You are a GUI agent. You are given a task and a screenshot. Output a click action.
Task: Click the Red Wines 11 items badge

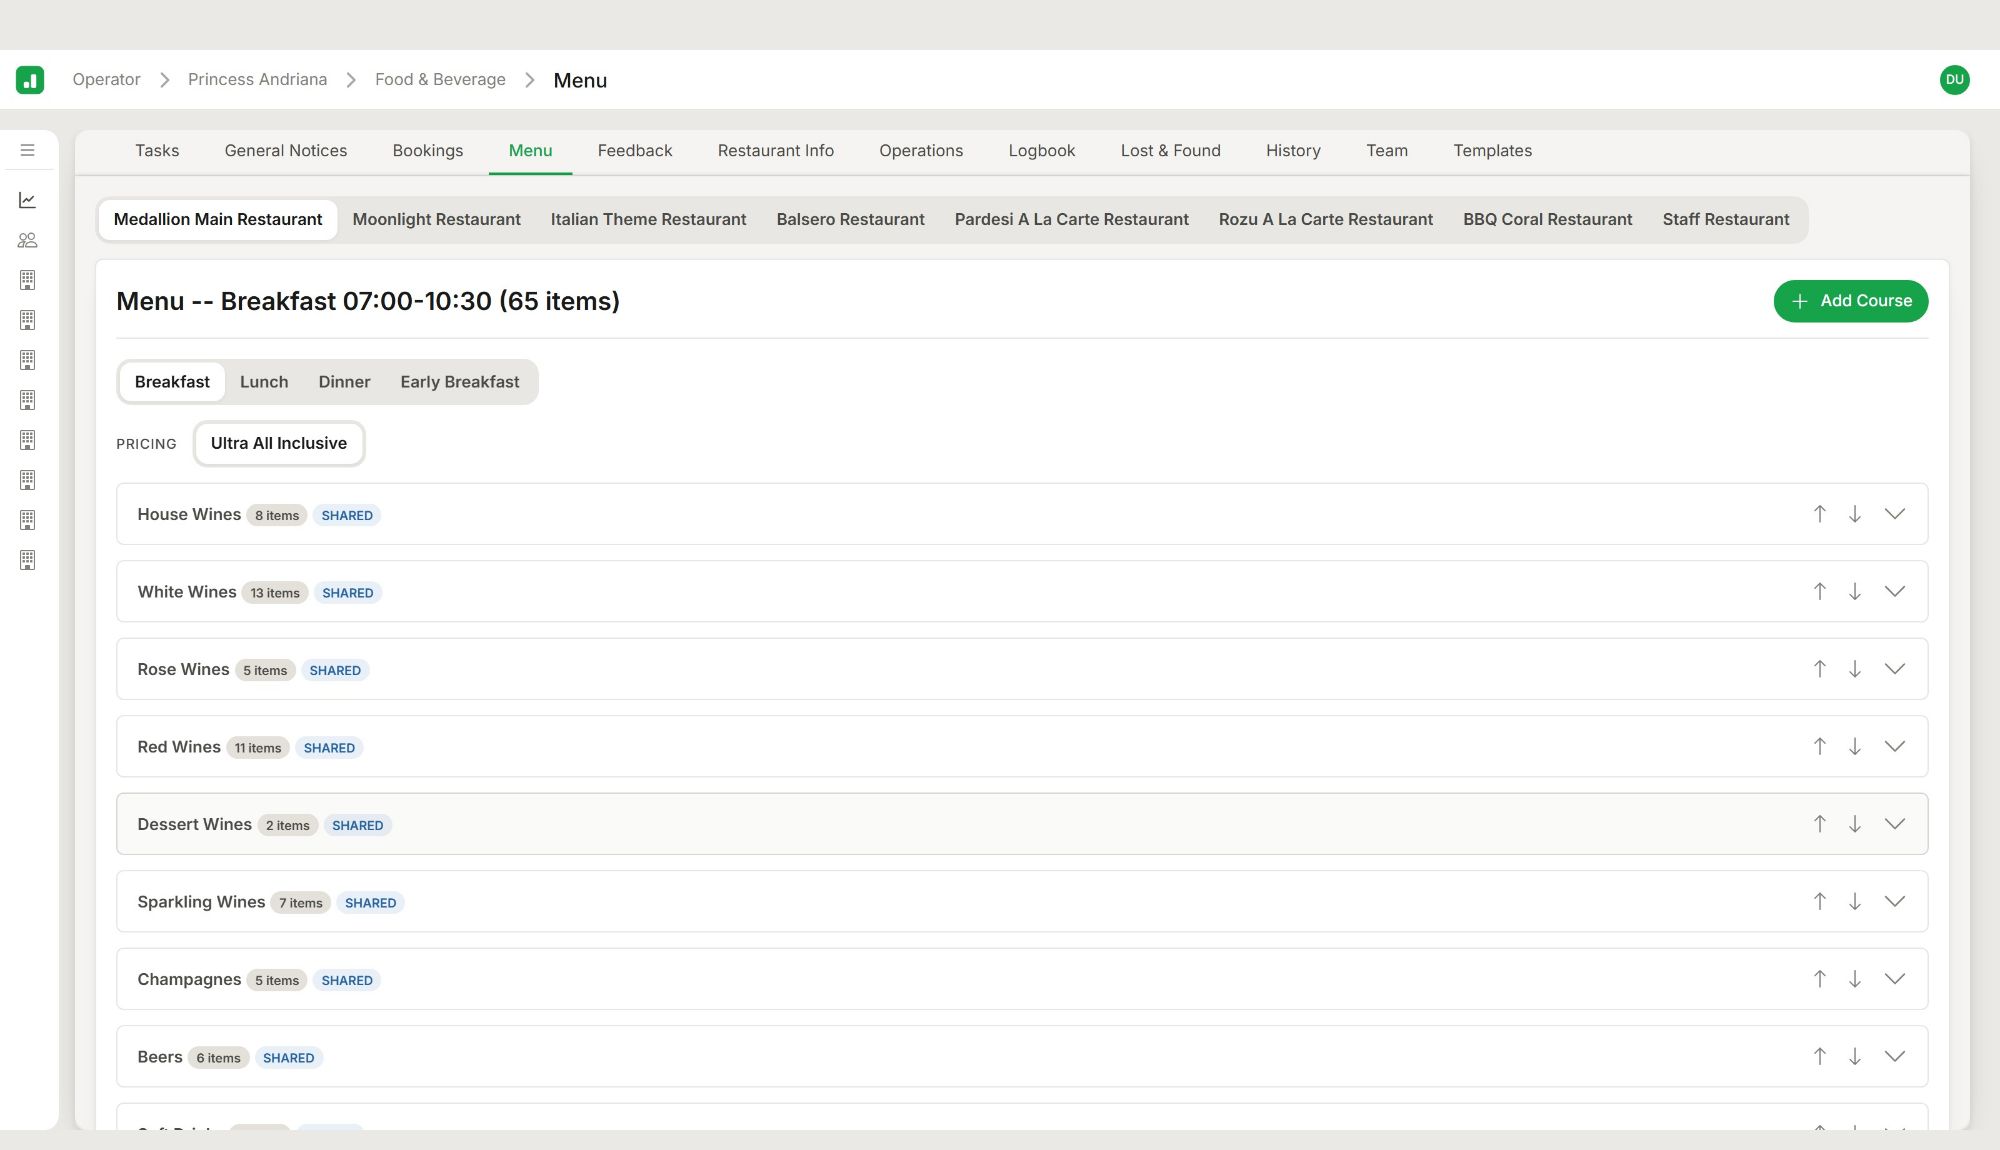tap(258, 748)
